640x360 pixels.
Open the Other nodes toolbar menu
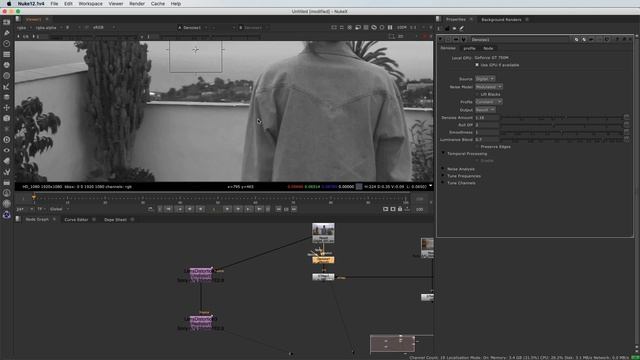point(7,182)
